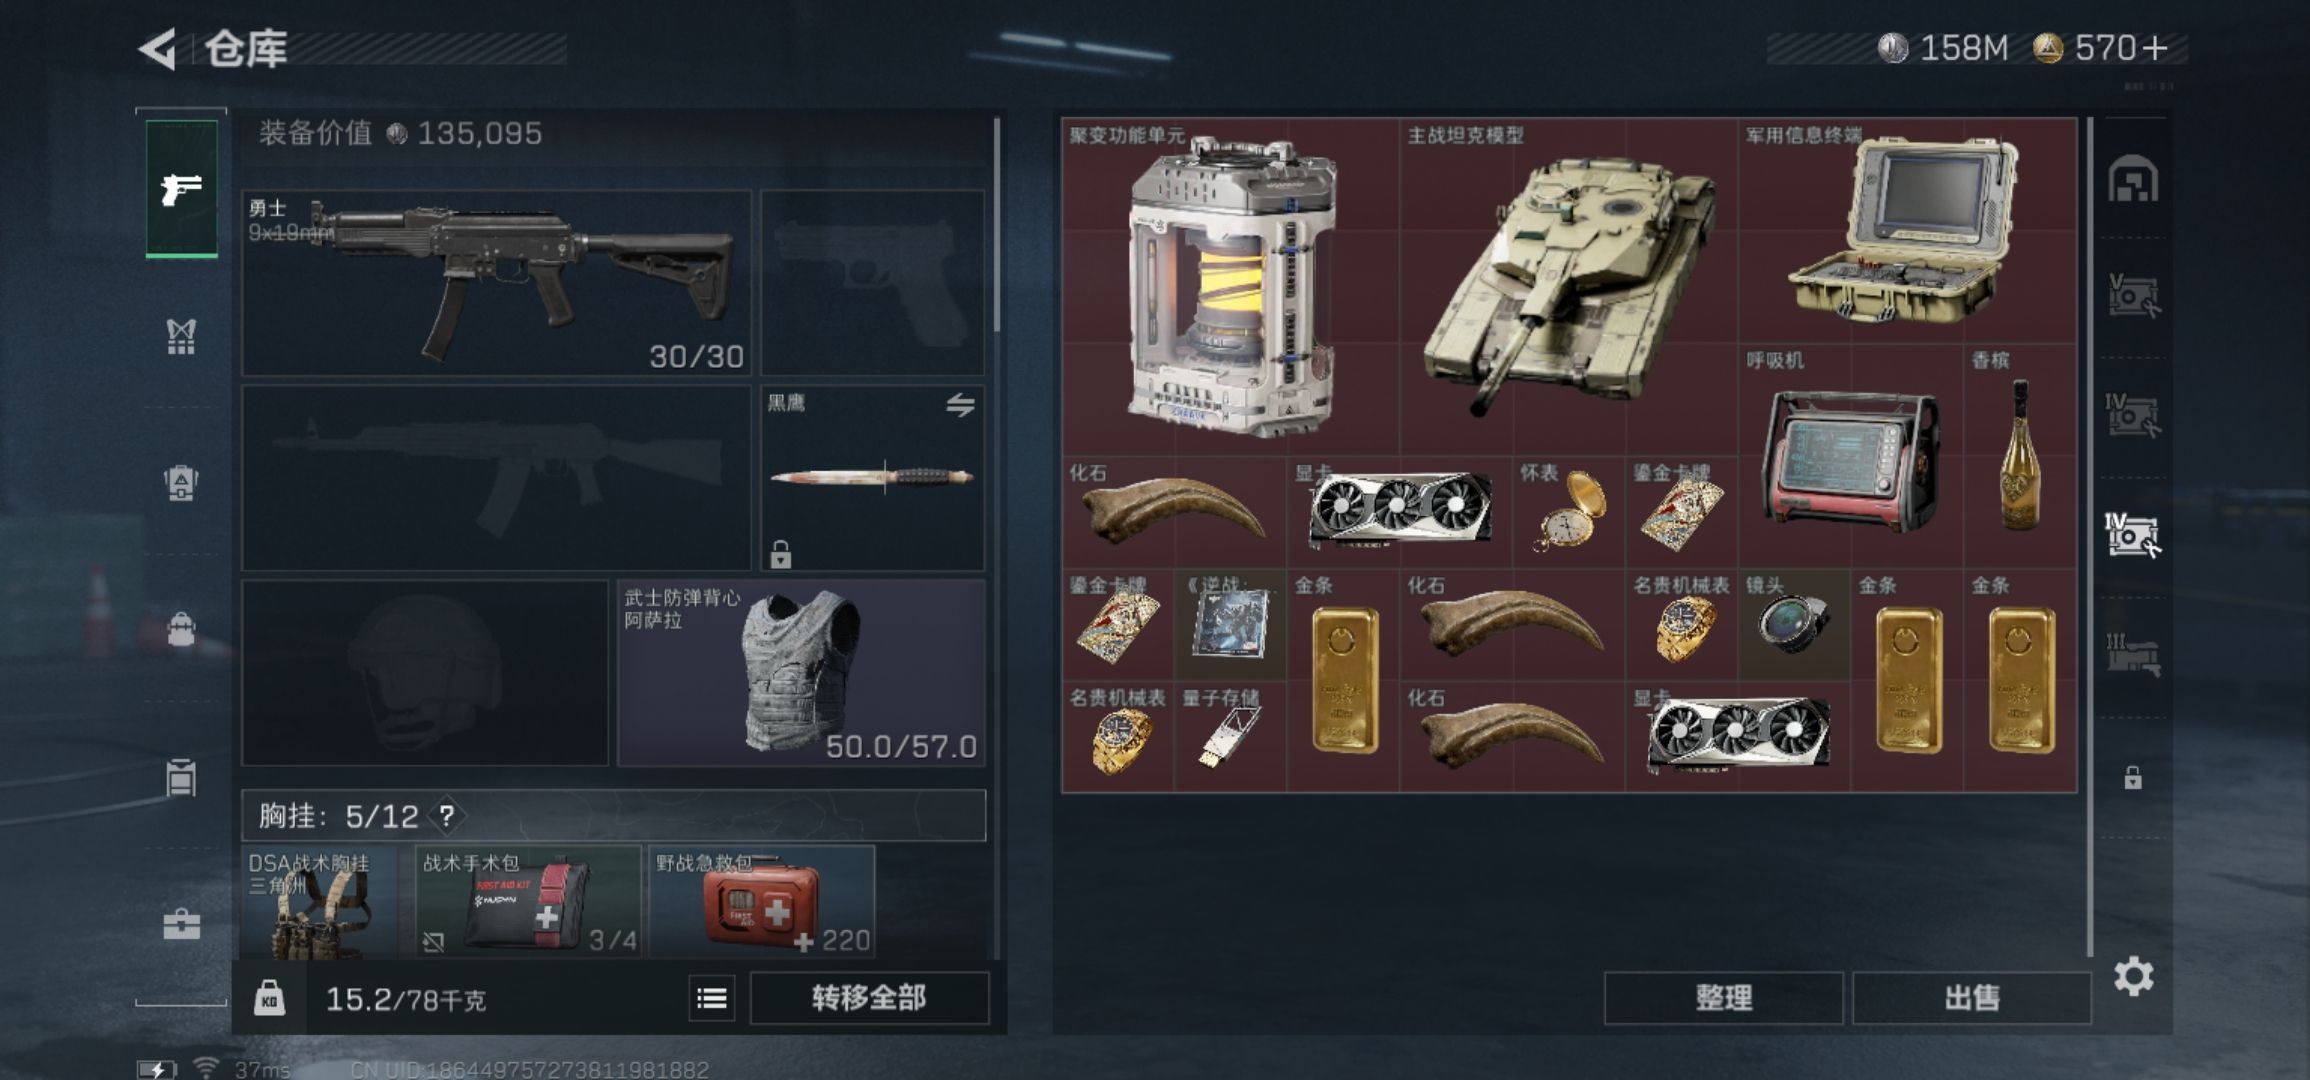Open the settings gear icon
Screen dimensions: 2310x1080
2133,975
